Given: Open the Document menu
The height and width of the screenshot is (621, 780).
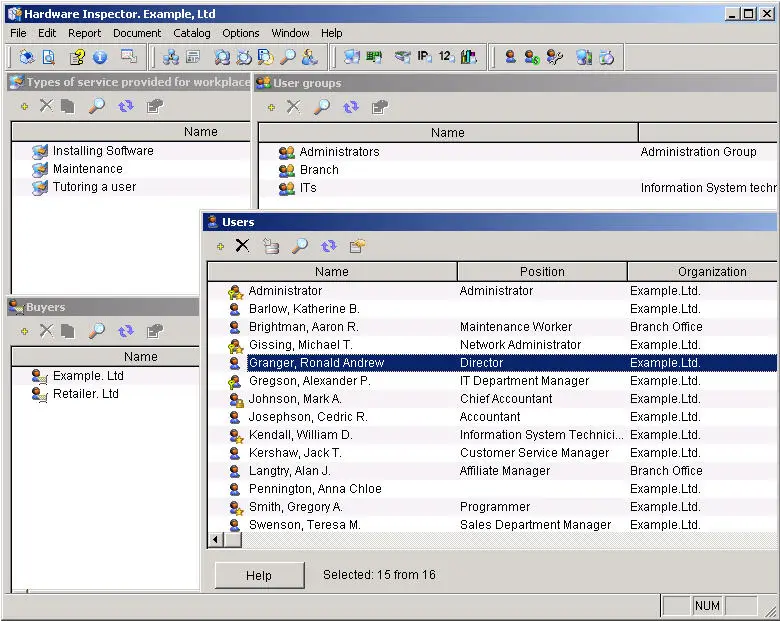Looking at the screenshot, I should click(x=137, y=33).
